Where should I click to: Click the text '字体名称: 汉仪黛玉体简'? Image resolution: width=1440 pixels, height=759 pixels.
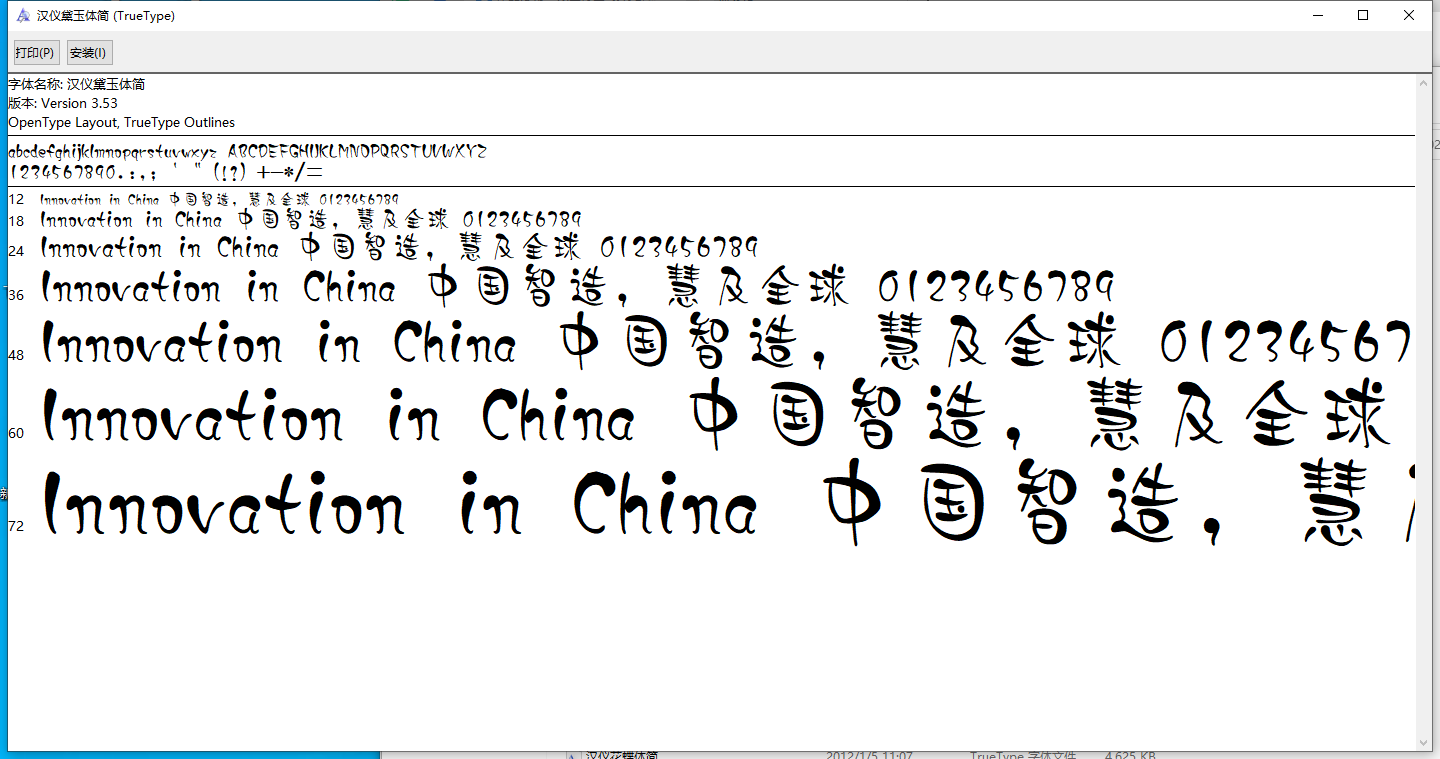click(77, 85)
